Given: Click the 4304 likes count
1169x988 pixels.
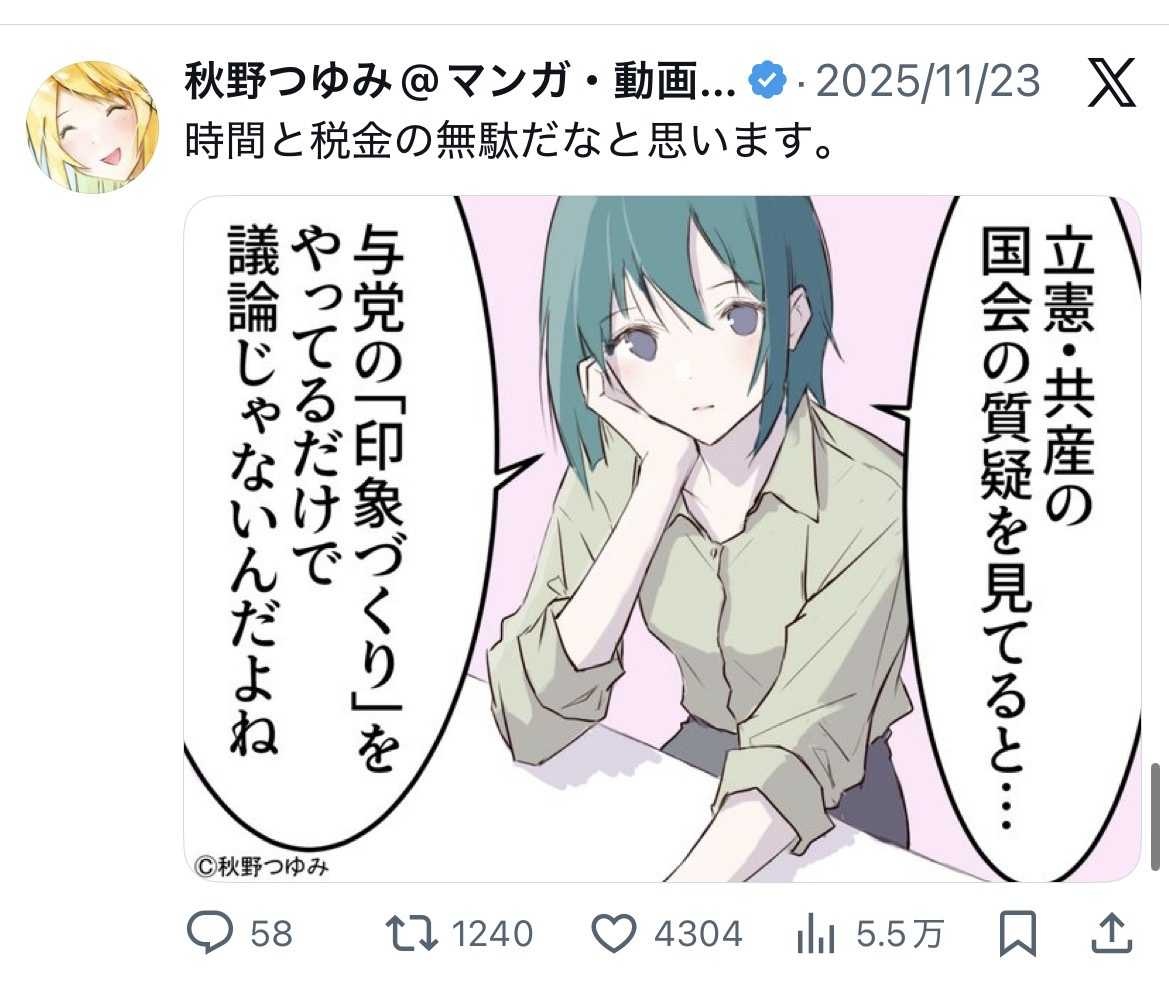Looking at the screenshot, I should 699,934.
